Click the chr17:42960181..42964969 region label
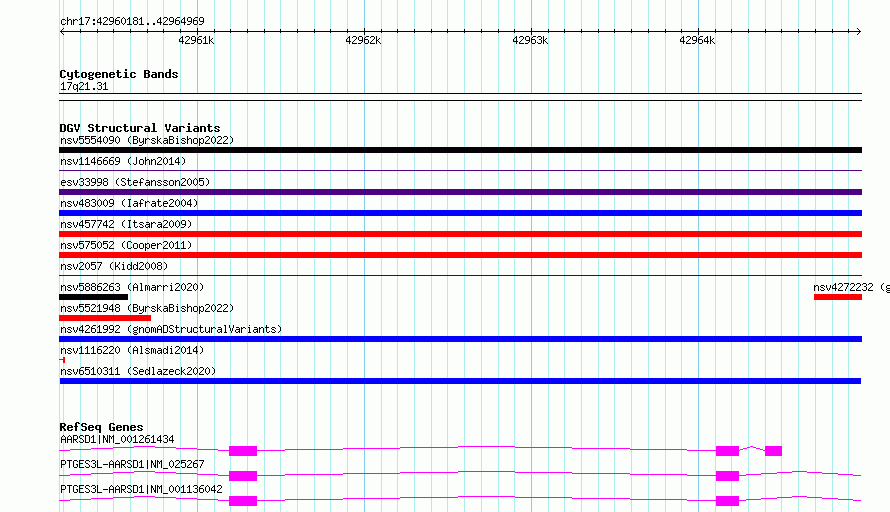890x512 pixels. (132, 21)
